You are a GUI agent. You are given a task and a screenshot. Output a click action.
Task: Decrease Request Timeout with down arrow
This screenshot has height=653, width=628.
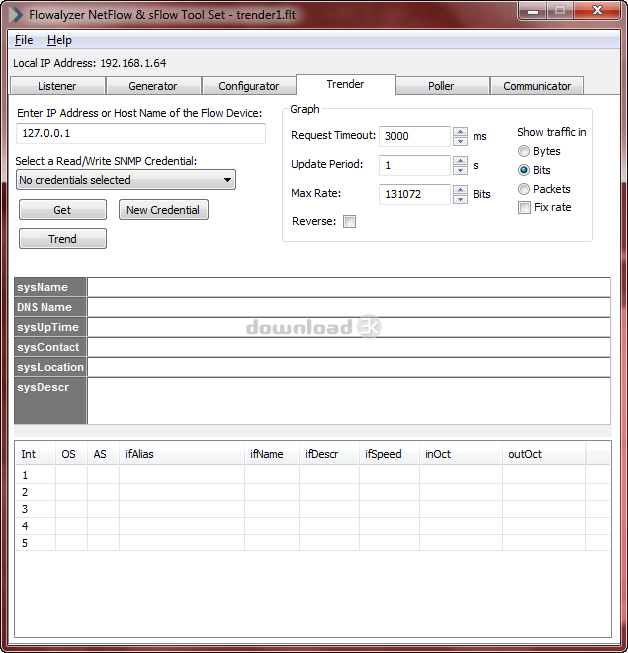point(460,141)
